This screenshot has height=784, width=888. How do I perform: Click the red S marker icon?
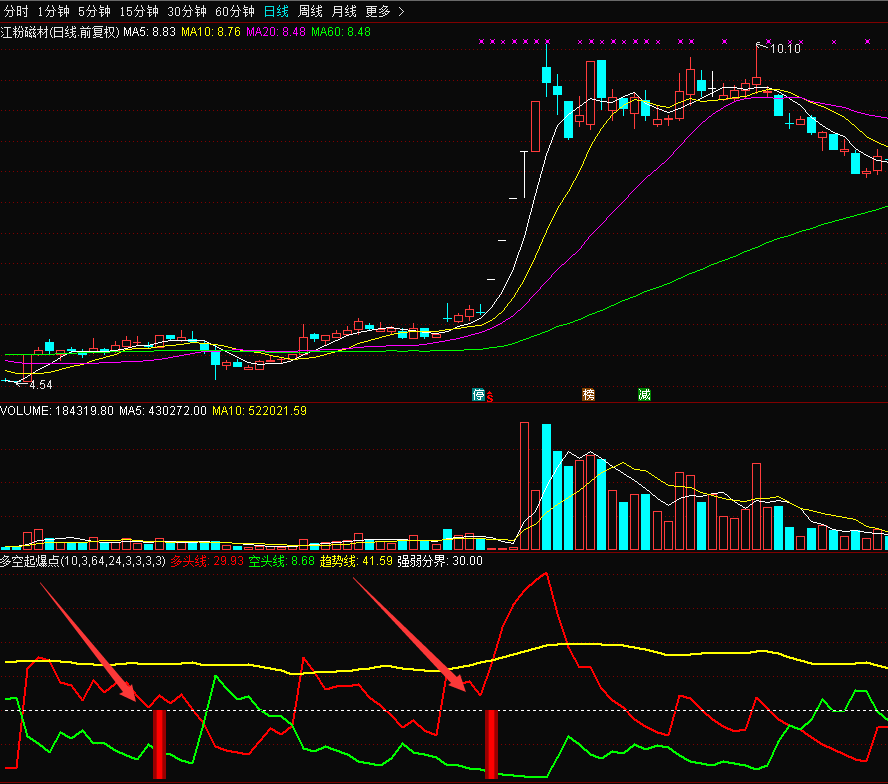click(490, 397)
